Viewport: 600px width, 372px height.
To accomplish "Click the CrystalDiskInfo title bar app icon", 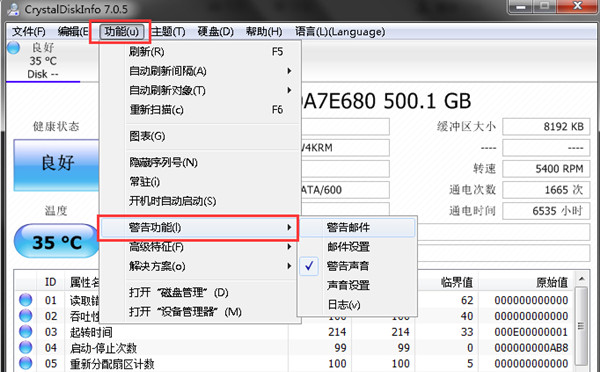I will tap(13, 9).
